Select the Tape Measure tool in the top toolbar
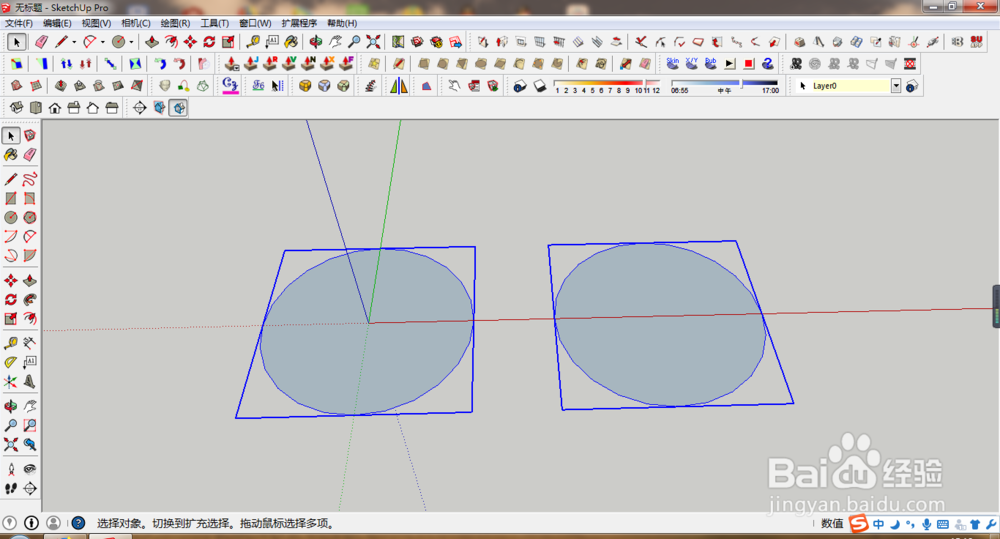 [x=253, y=42]
